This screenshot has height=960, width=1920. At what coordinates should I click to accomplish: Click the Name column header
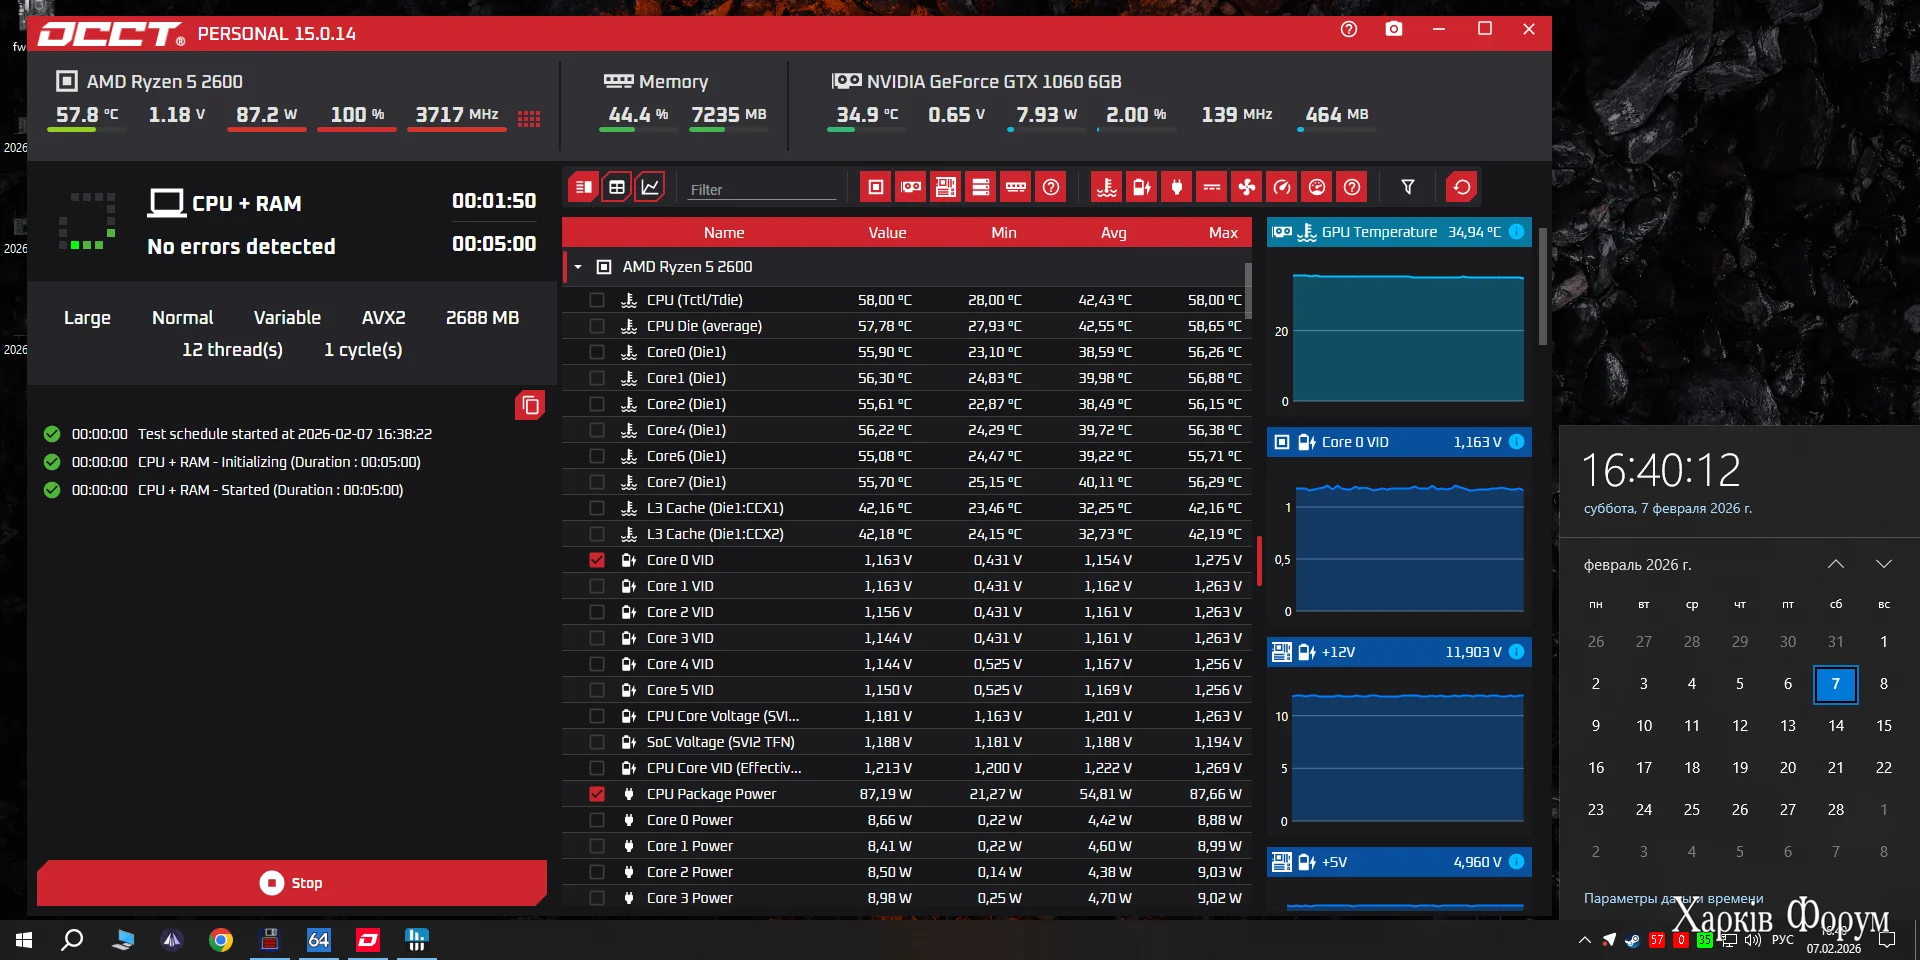[724, 232]
